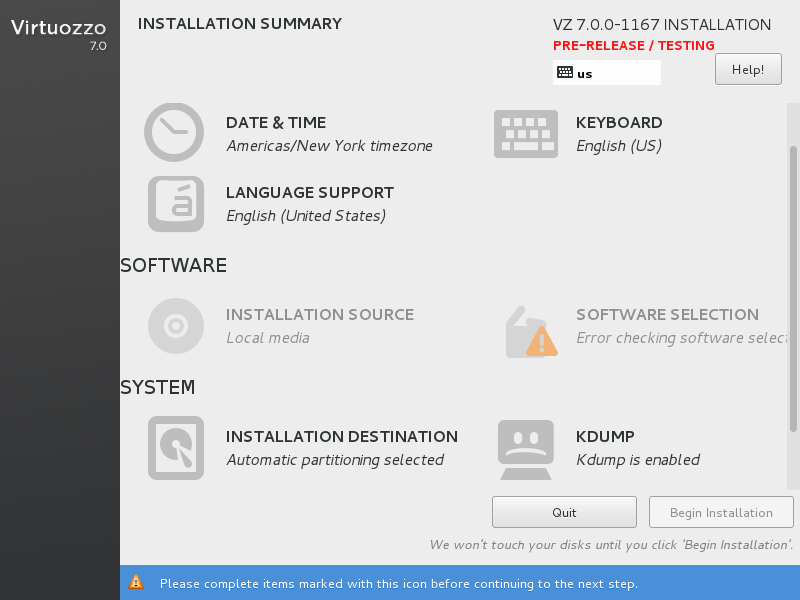Image resolution: width=800 pixels, height=600 pixels.
Task: Open the KDUMP 'Kdump is enabled' label
Action: tap(638, 460)
